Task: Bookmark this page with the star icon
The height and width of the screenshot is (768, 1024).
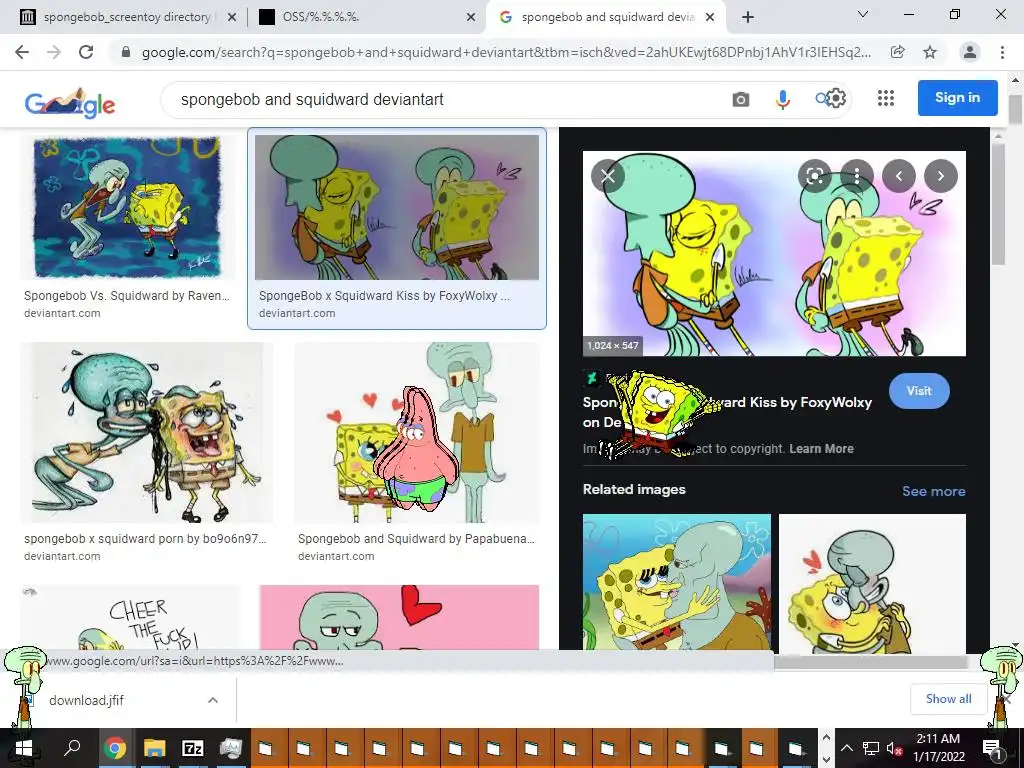Action: 930,52
